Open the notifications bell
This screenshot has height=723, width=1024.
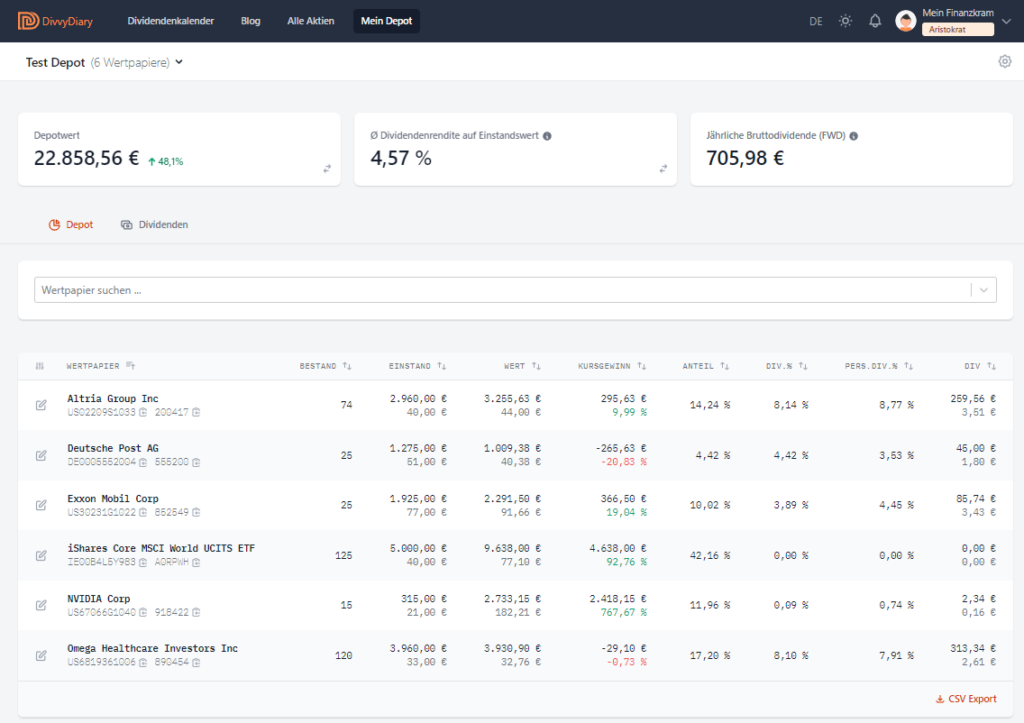(875, 21)
